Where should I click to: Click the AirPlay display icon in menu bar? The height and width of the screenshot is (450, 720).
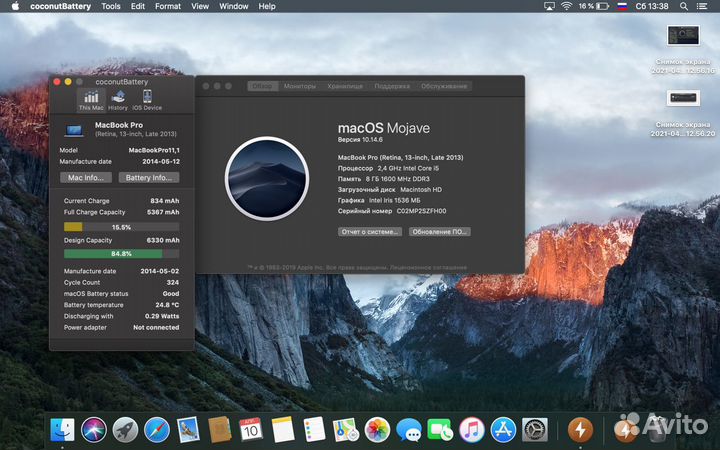[549, 6]
